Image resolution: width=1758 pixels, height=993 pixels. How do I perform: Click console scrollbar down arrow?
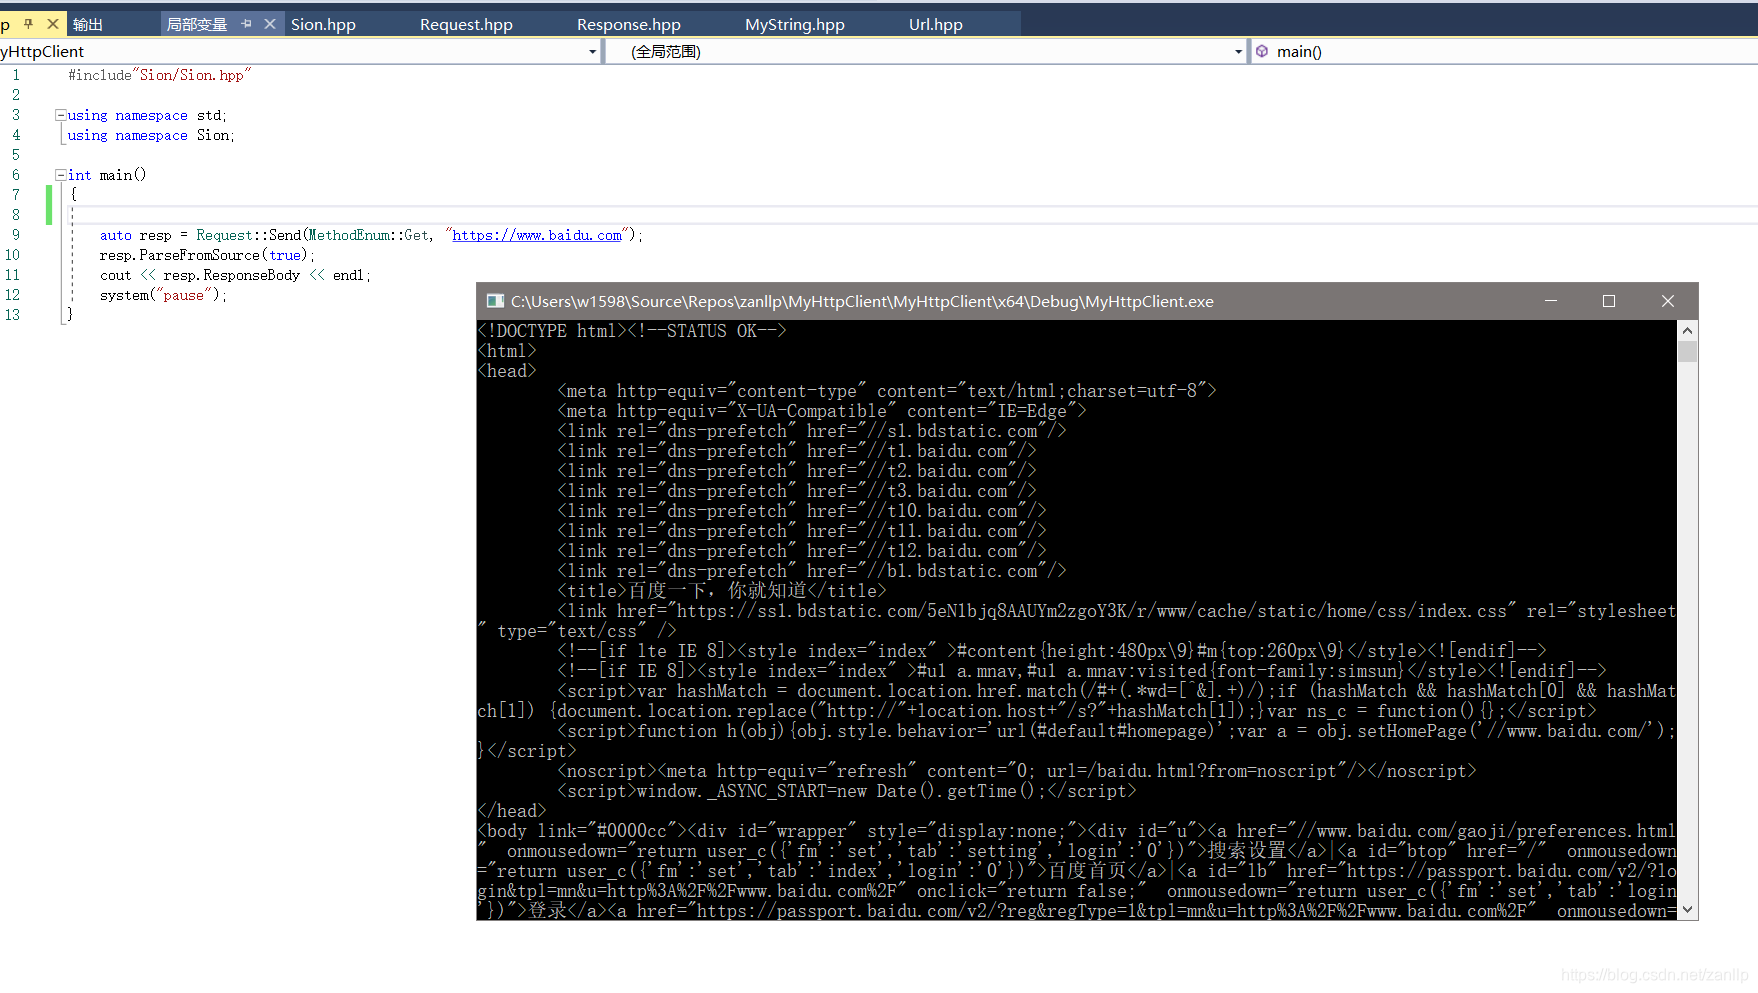(1688, 910)
